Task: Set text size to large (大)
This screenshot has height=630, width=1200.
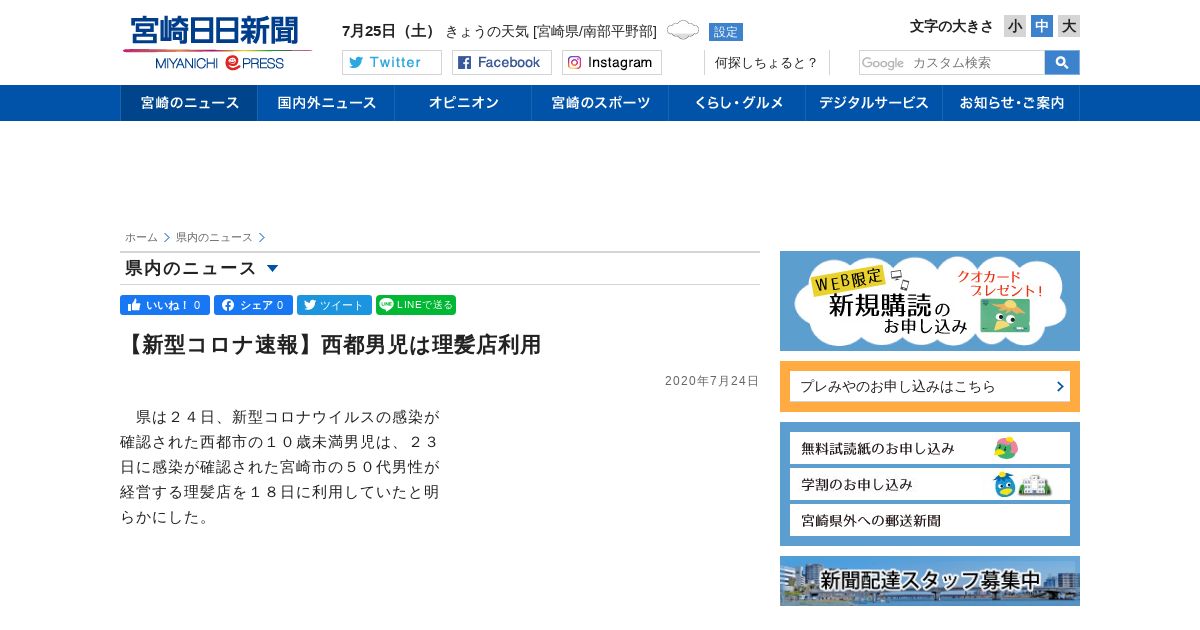Action: [1069, 26]
